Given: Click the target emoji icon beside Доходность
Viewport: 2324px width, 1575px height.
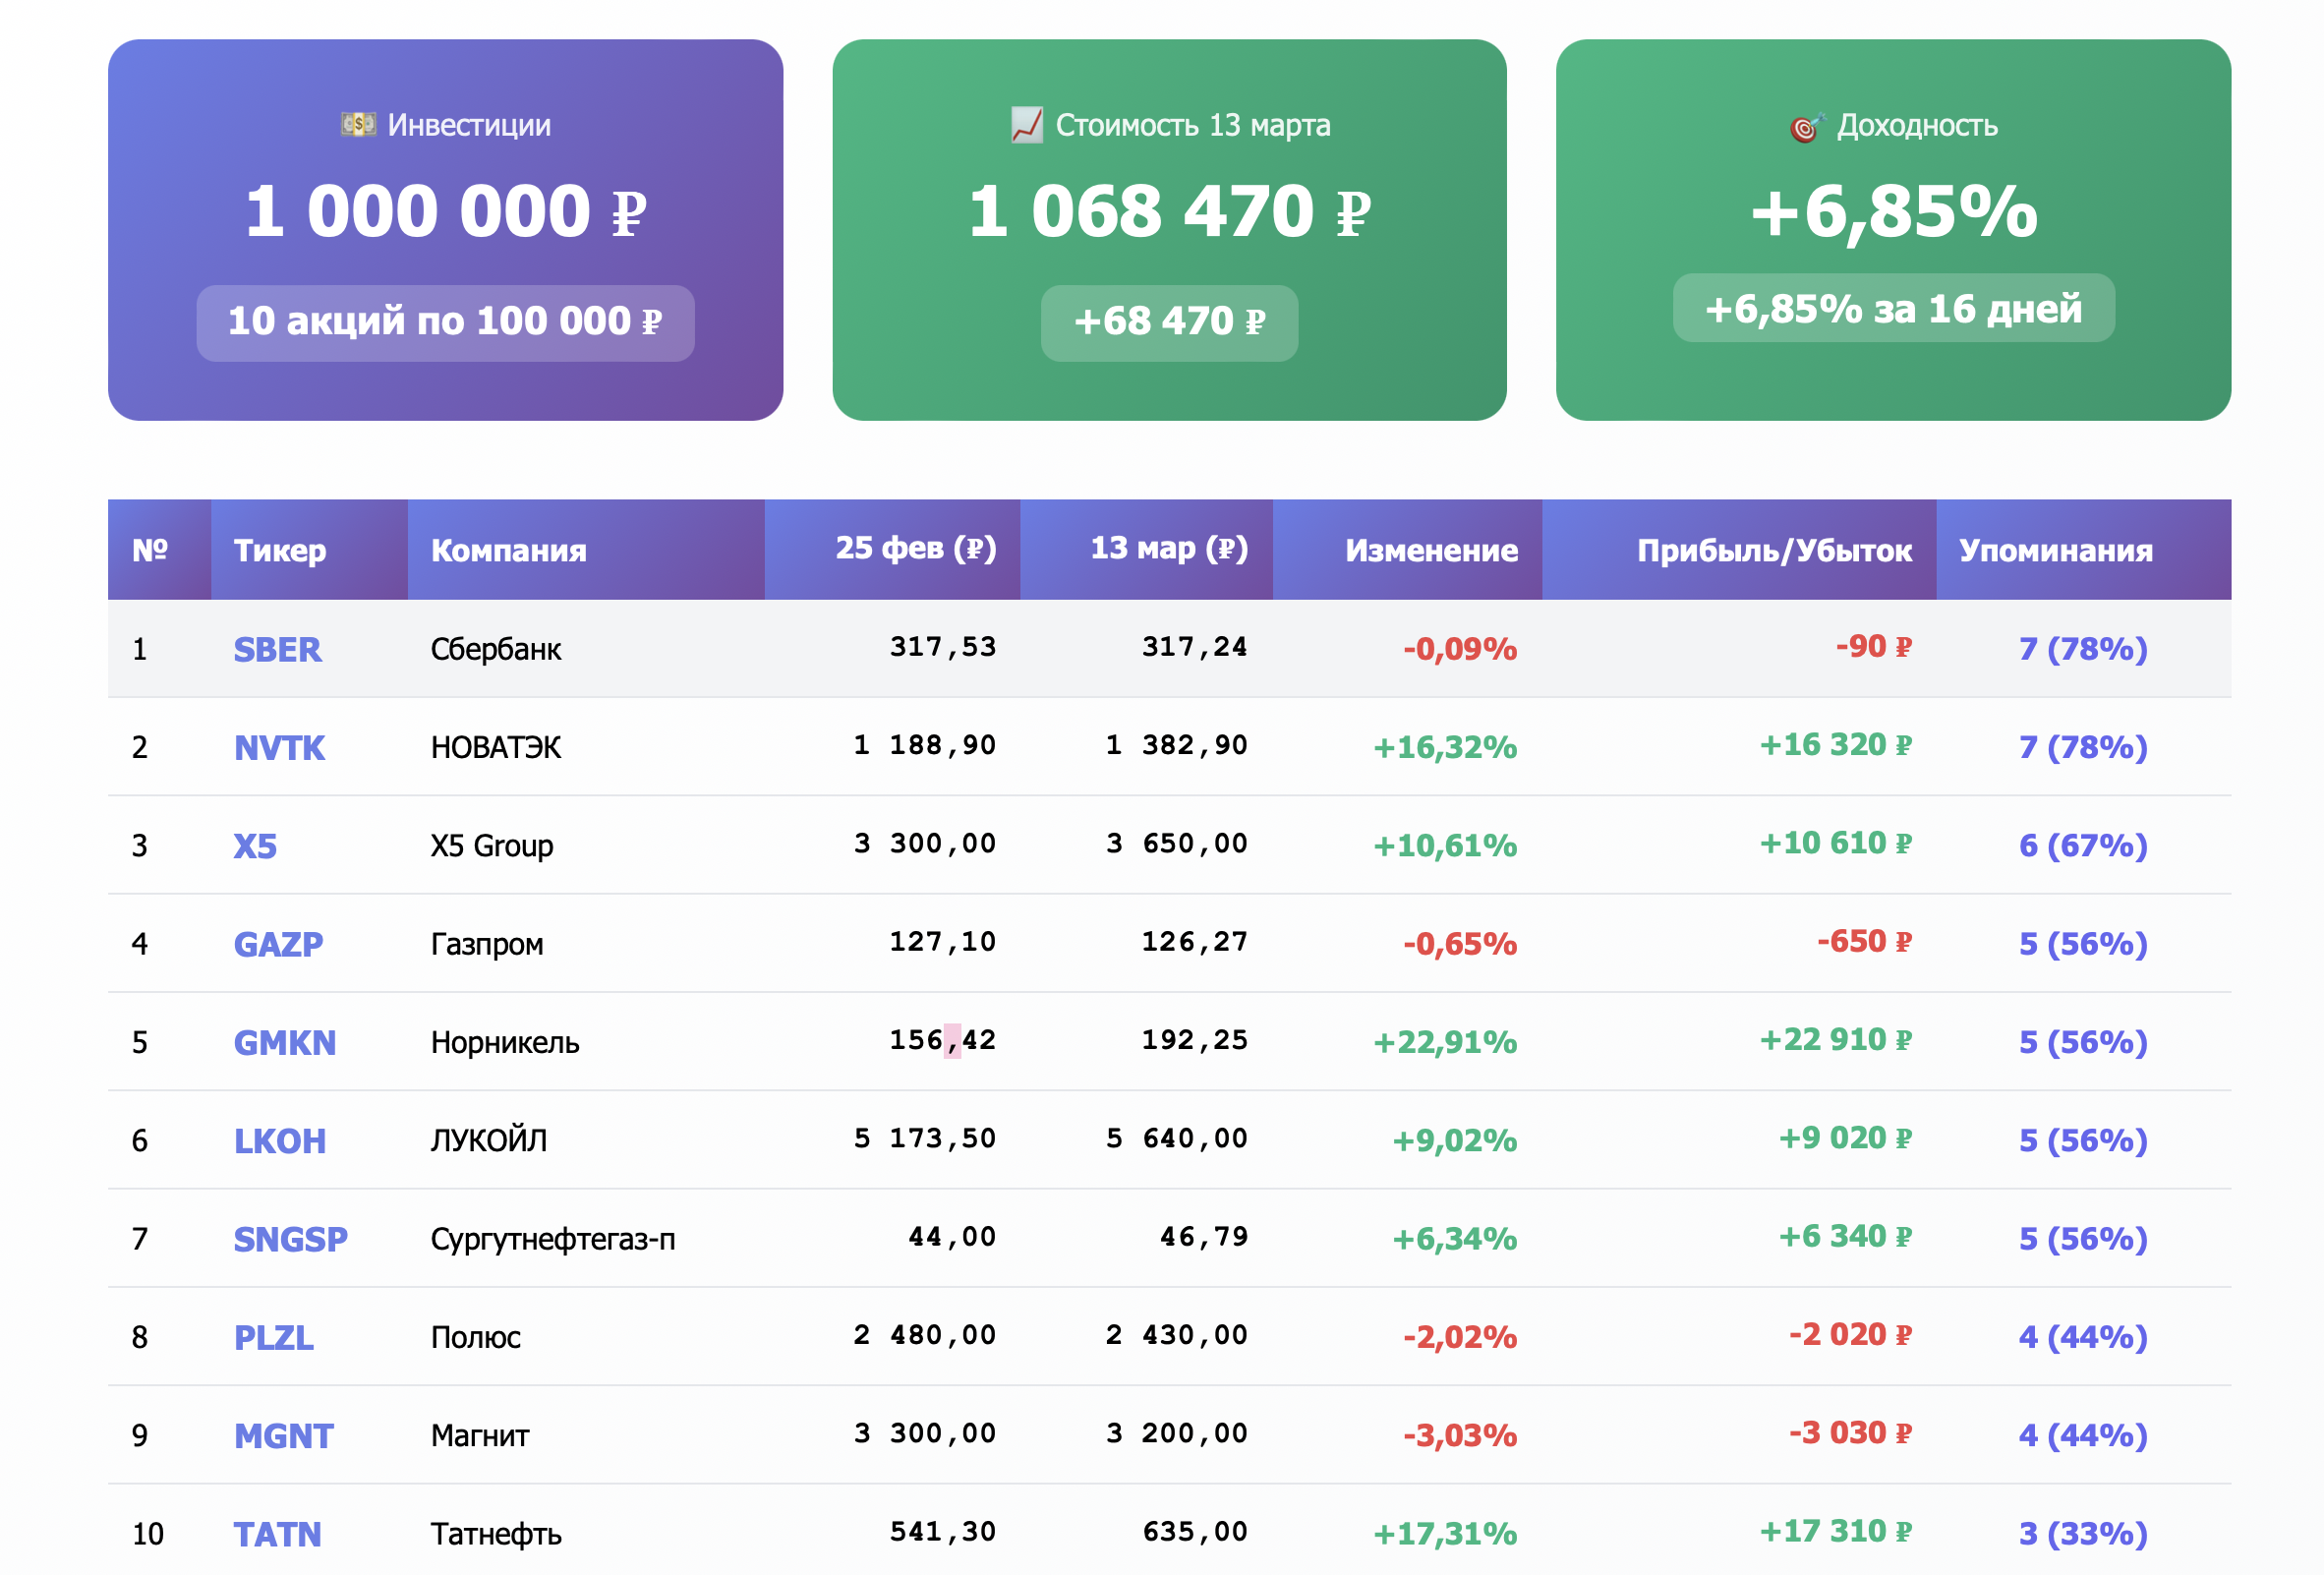Looking at the screenshot, I should 1806,127.
